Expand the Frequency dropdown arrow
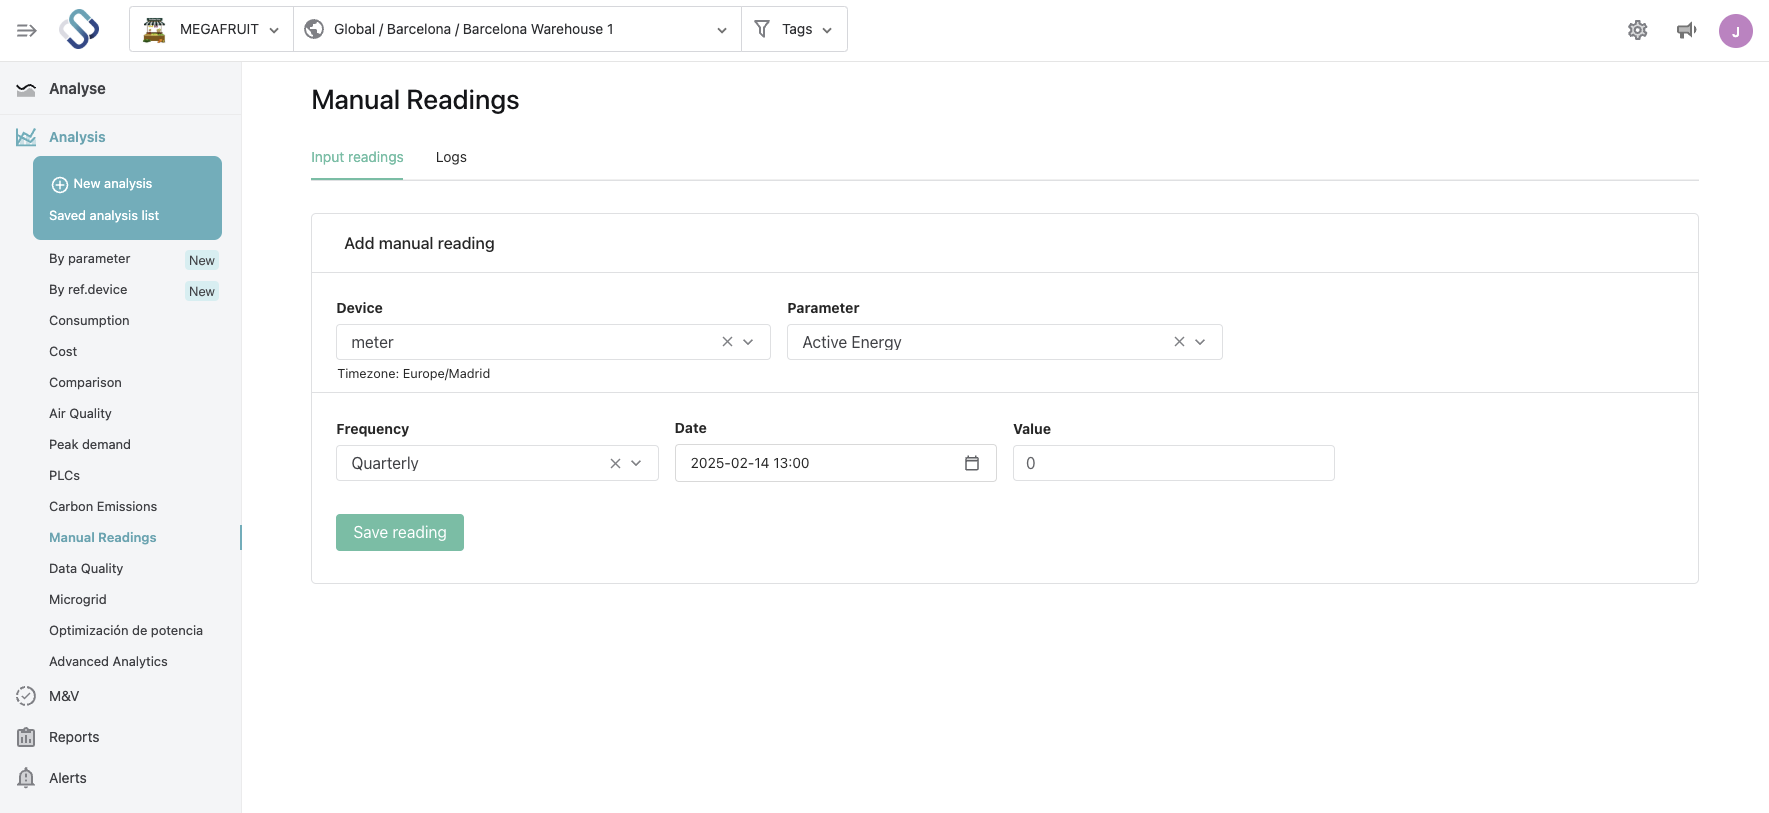The width and height of the screenshot is (1769, 813). point(636,463)
